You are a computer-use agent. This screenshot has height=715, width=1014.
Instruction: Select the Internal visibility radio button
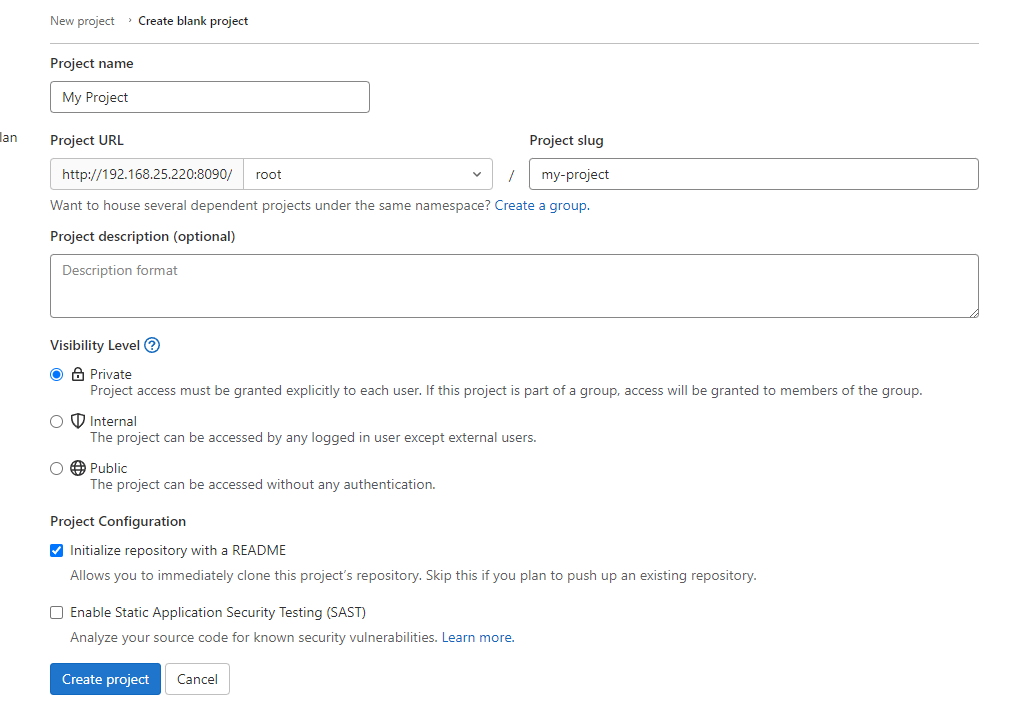57,421
